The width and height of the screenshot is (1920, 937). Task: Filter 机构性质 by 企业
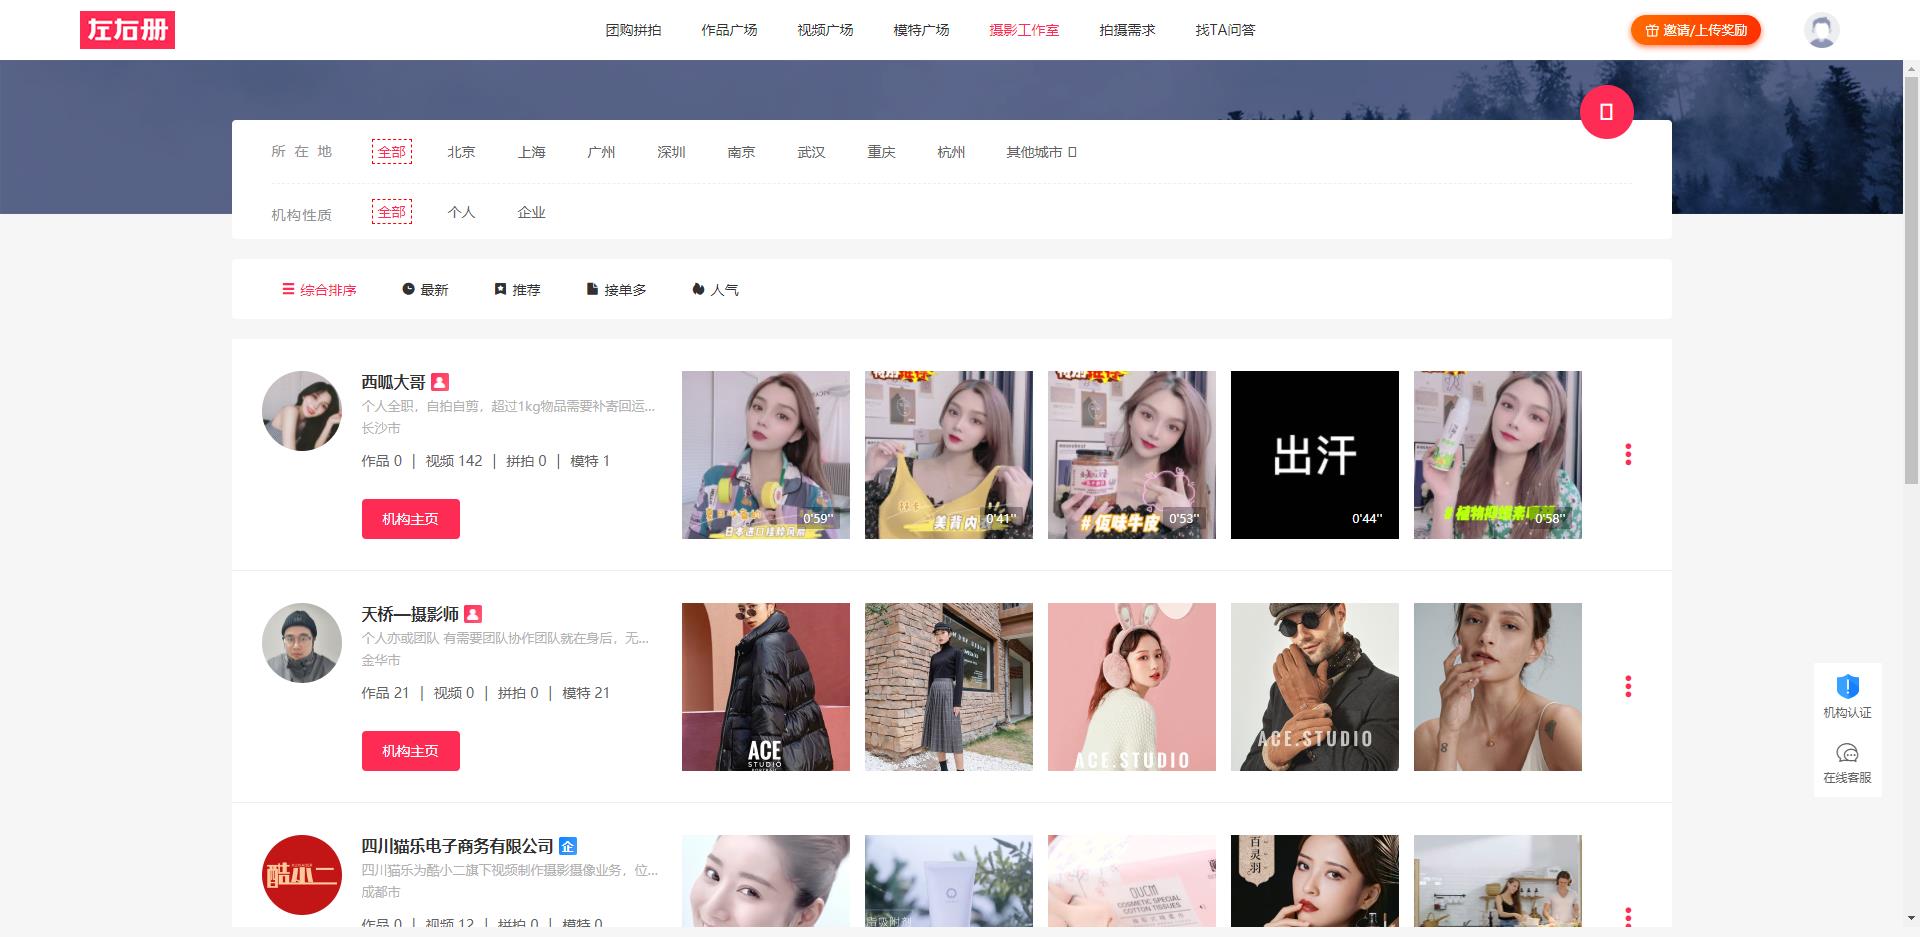531,212
